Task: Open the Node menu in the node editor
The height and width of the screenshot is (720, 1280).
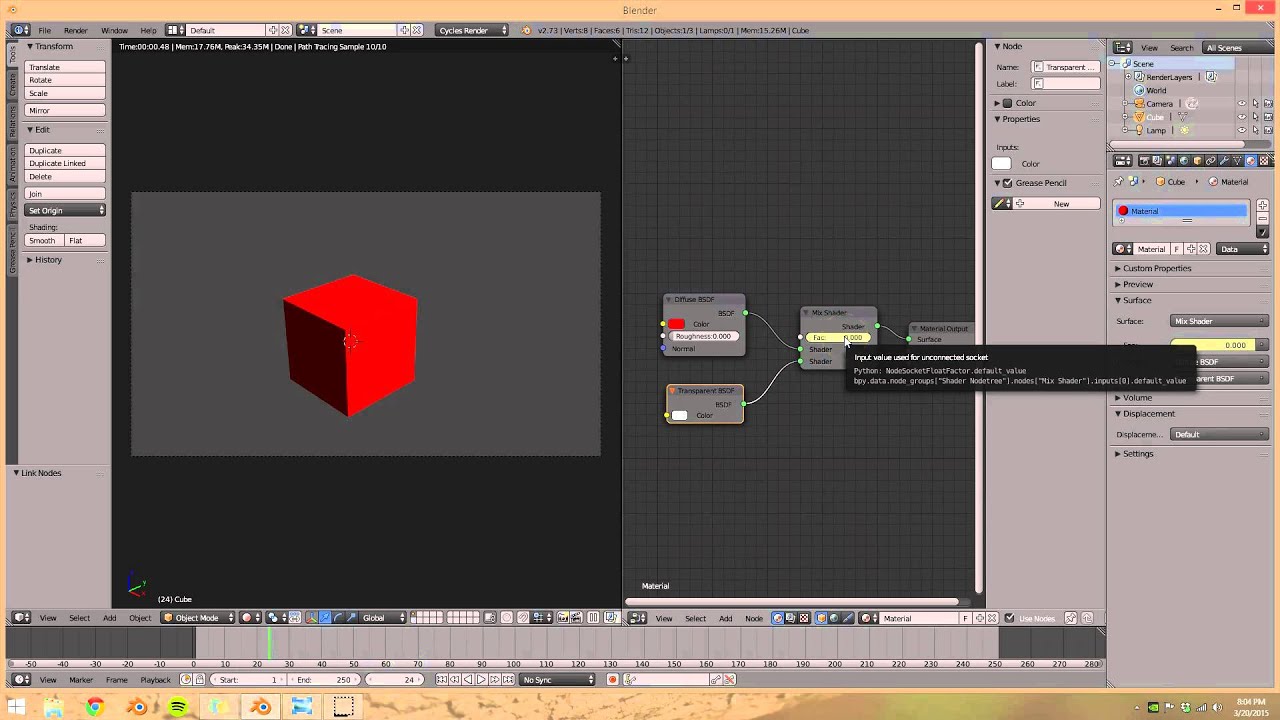Action: tap(753, 618)
